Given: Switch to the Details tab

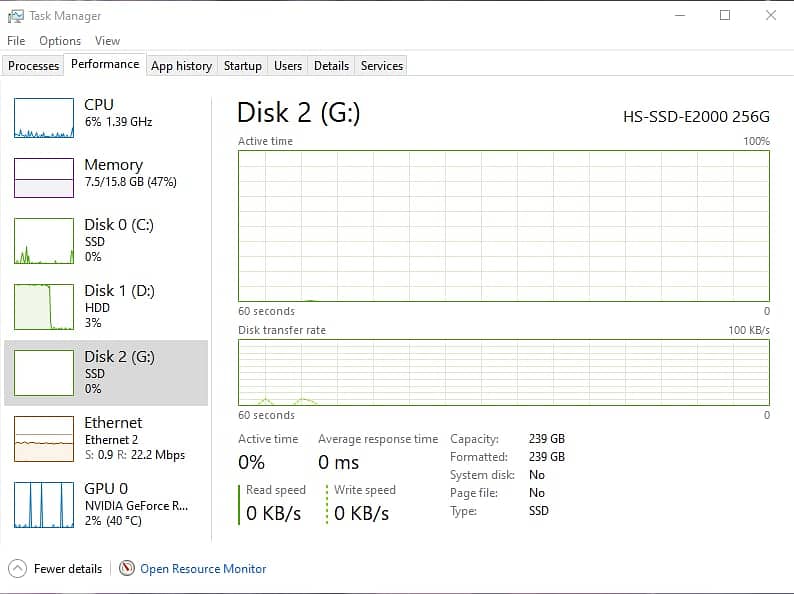Looking at the screenshot, I should coord(332,66).
